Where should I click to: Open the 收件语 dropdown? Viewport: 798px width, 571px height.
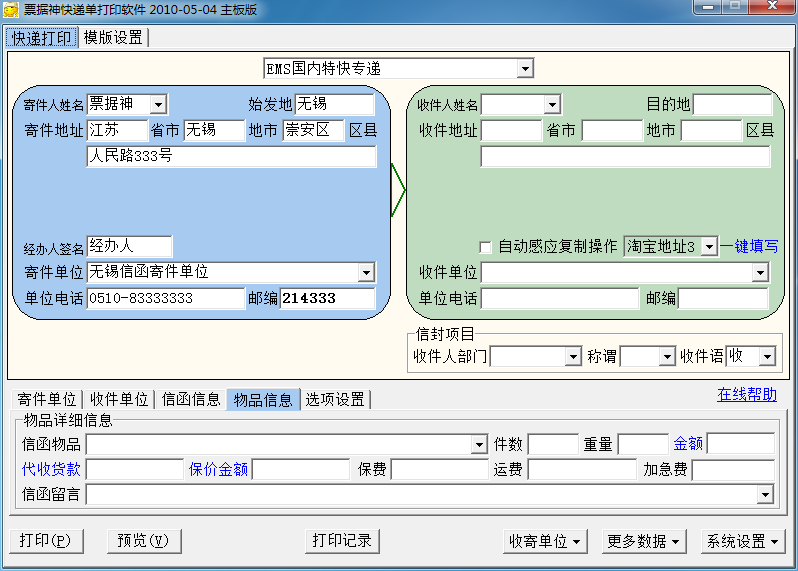(767, 356)
